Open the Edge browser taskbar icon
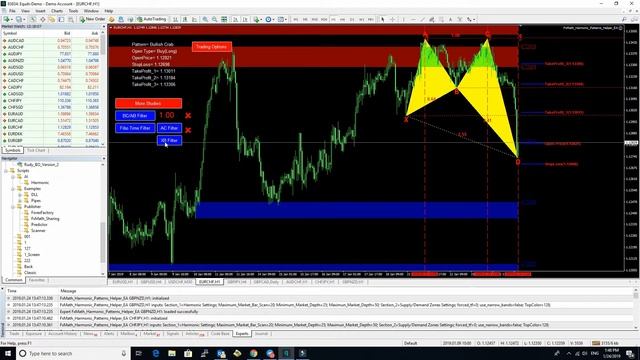The height and width of the screenshot is (360, 640). coord(156,353)
